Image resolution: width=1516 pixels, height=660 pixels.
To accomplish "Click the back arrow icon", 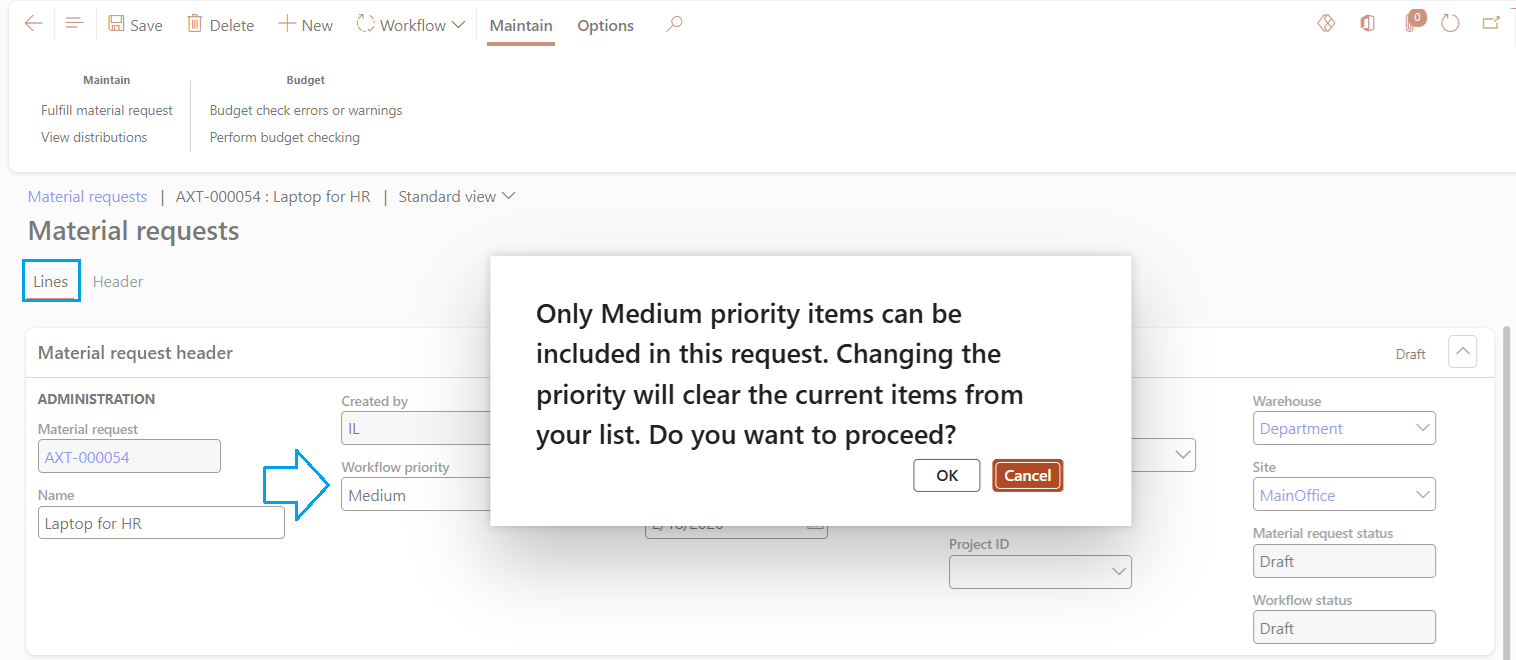I will point(34,24).
